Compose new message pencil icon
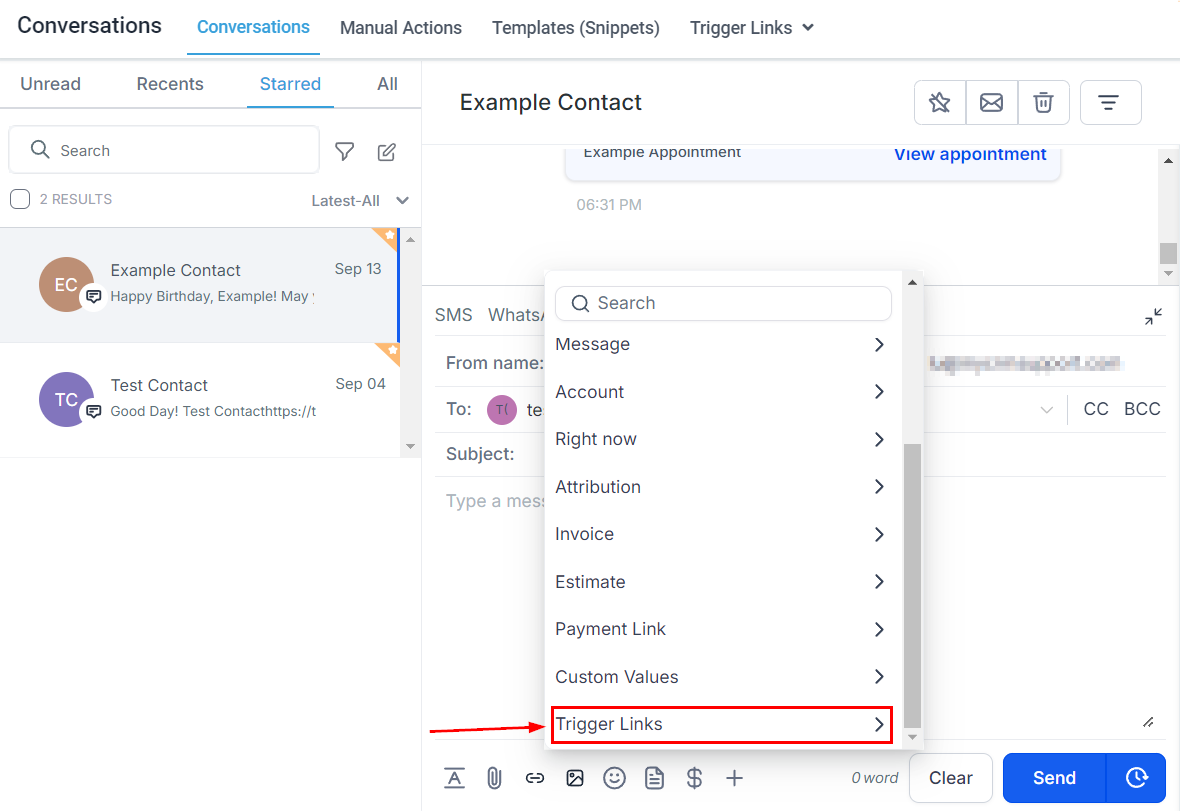The height and width of the screenshot is (811, 1180). [x=387, y=151]
